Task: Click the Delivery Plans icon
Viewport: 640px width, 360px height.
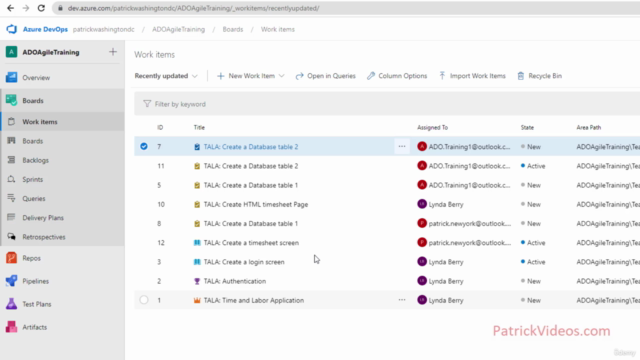Action: (x=11, y=218)
